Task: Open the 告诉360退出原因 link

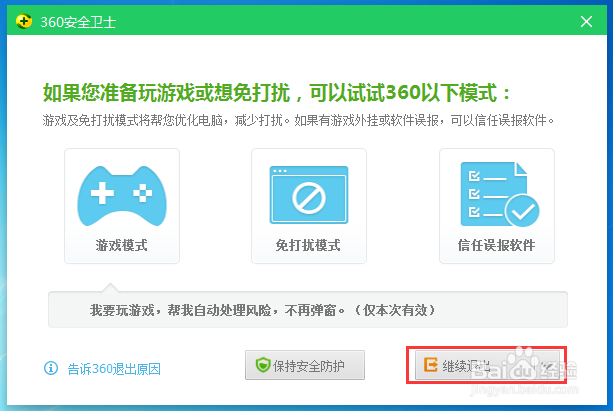Action: point(114,369)
